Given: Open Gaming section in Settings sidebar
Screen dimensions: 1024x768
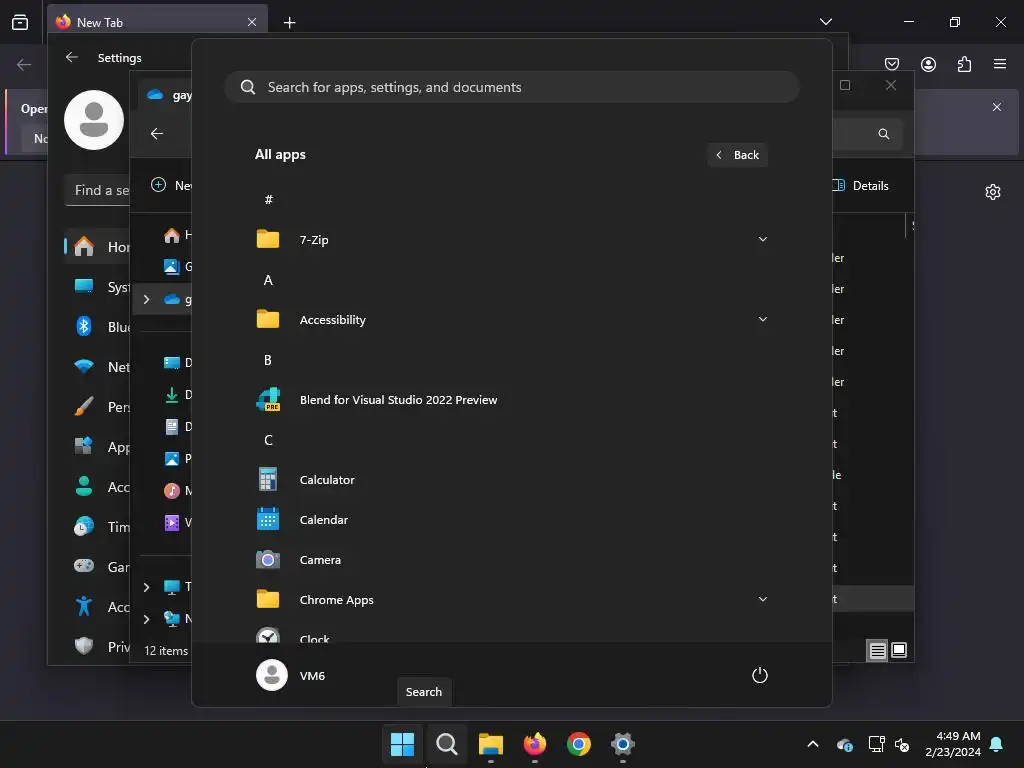Looking at the screenshot, I should 98,567.
